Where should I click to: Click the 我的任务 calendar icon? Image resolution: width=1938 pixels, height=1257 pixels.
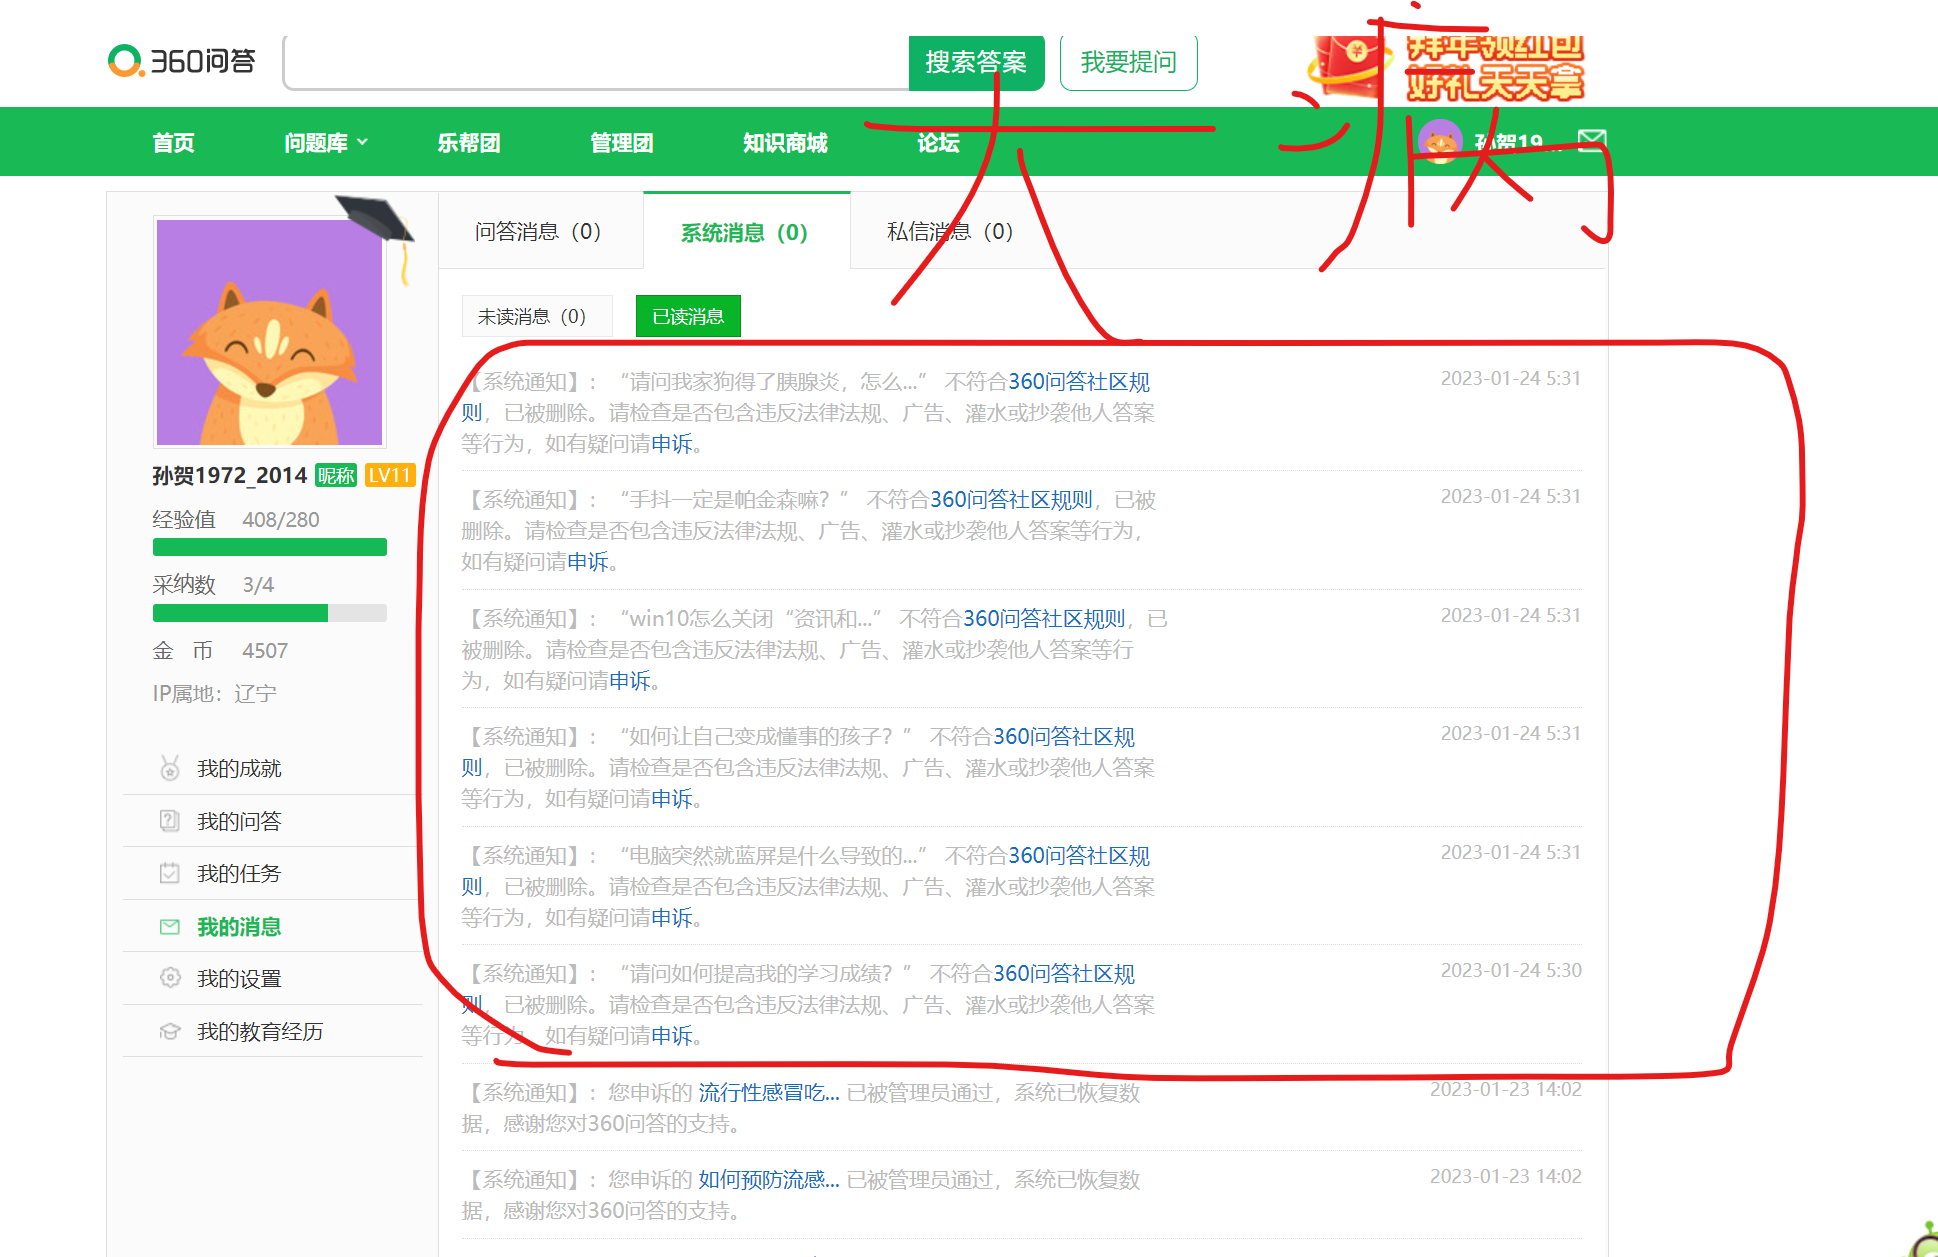(x=170, y=873)
